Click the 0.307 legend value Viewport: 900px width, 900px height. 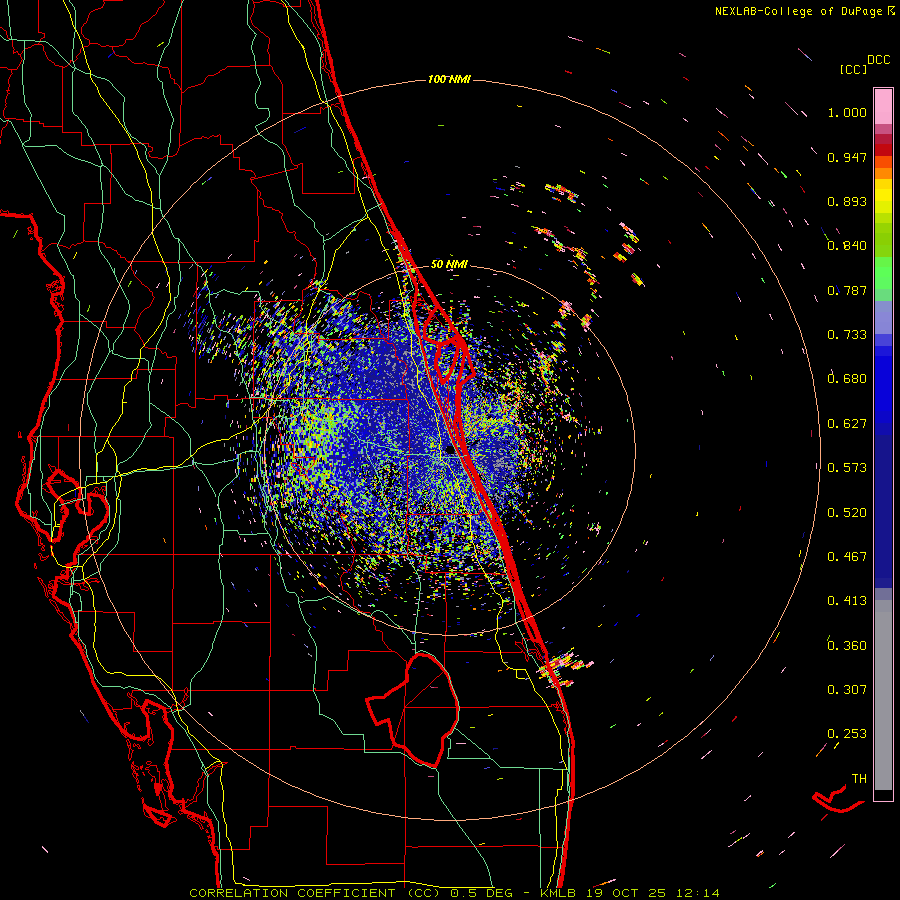point(847,690)
